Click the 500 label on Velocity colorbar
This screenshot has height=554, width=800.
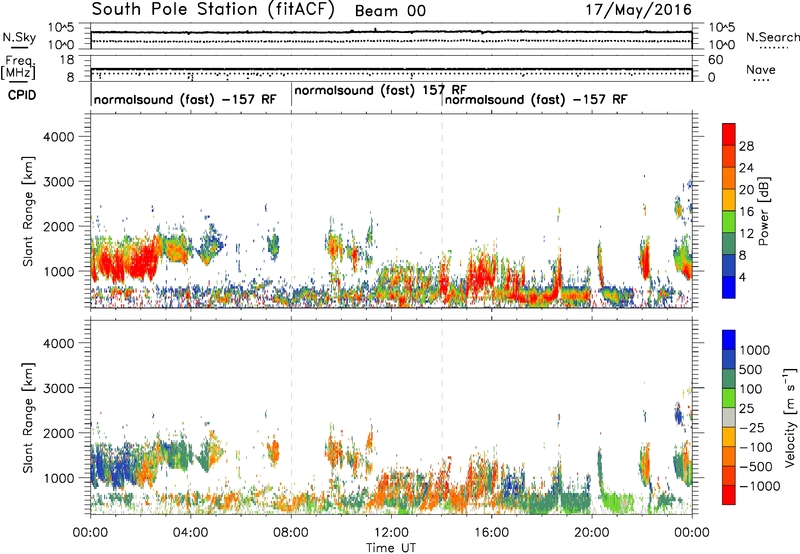pyautogui.click(x=751, y=370)
